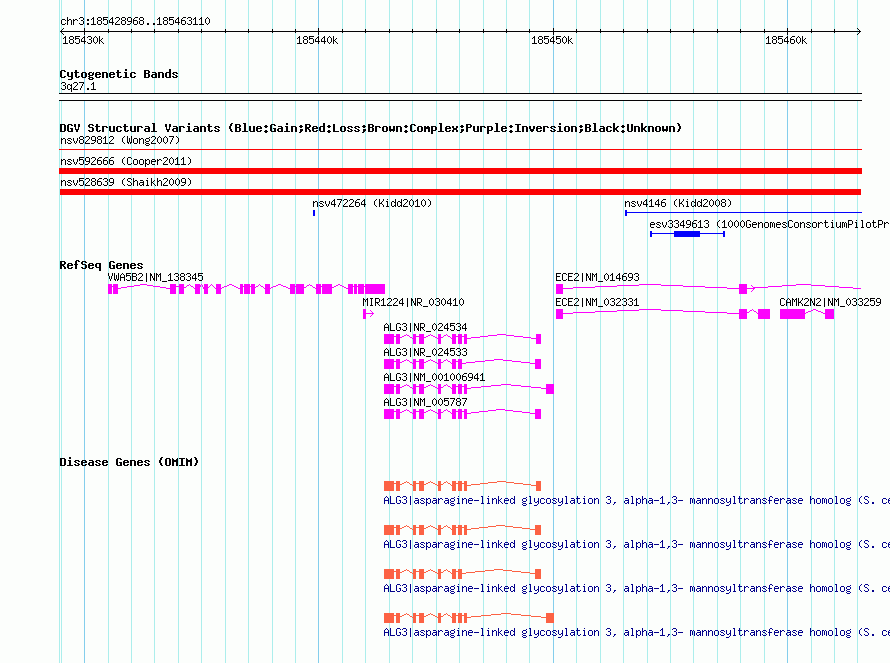Click the blue nsv4146 gain line
The height and width of the screenshot is (663, 890).
[743, 213]
